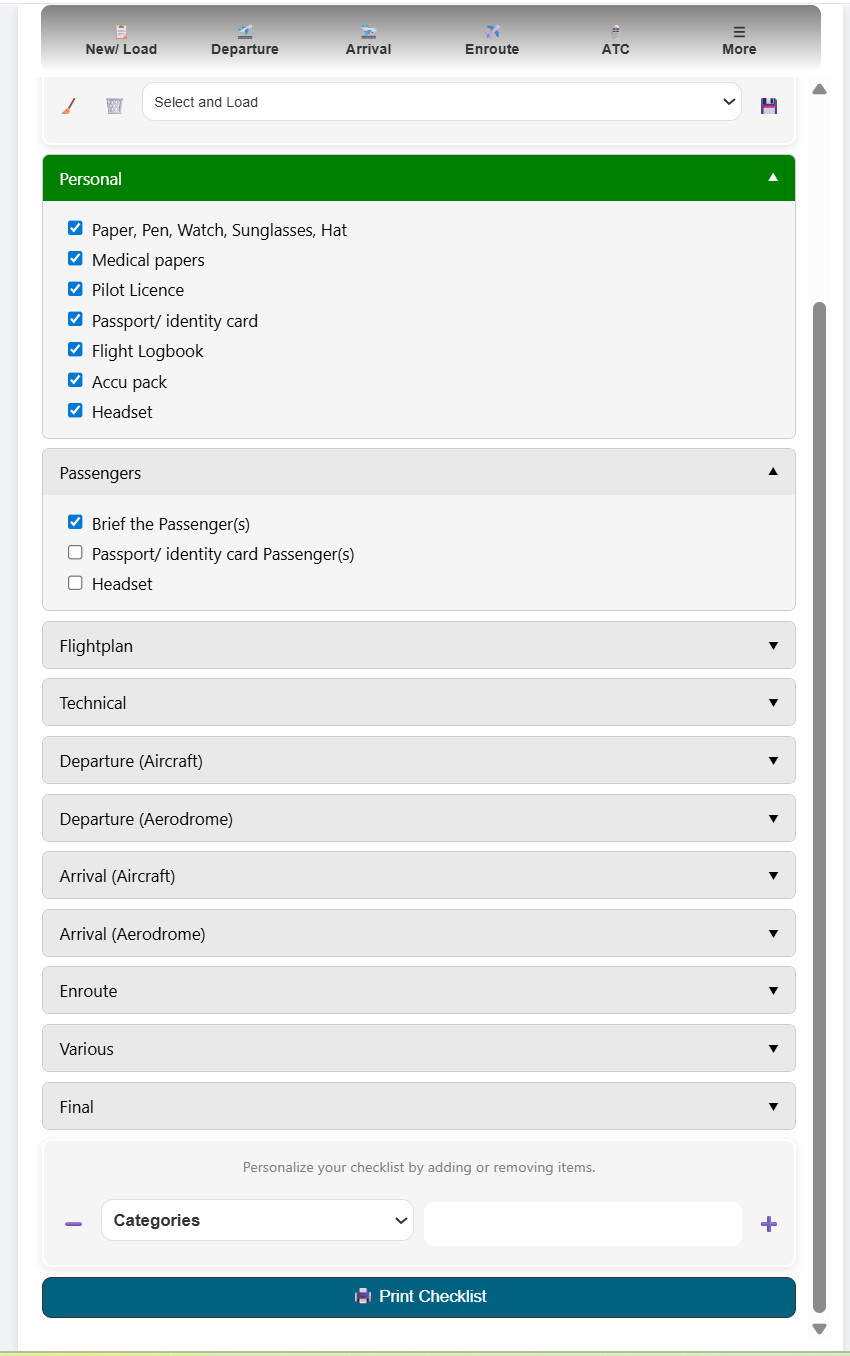The height and width of the screenshot is (1356, 850).
Task: Uncheck the Pilot Licence checkbox
Action: [75, 289]
